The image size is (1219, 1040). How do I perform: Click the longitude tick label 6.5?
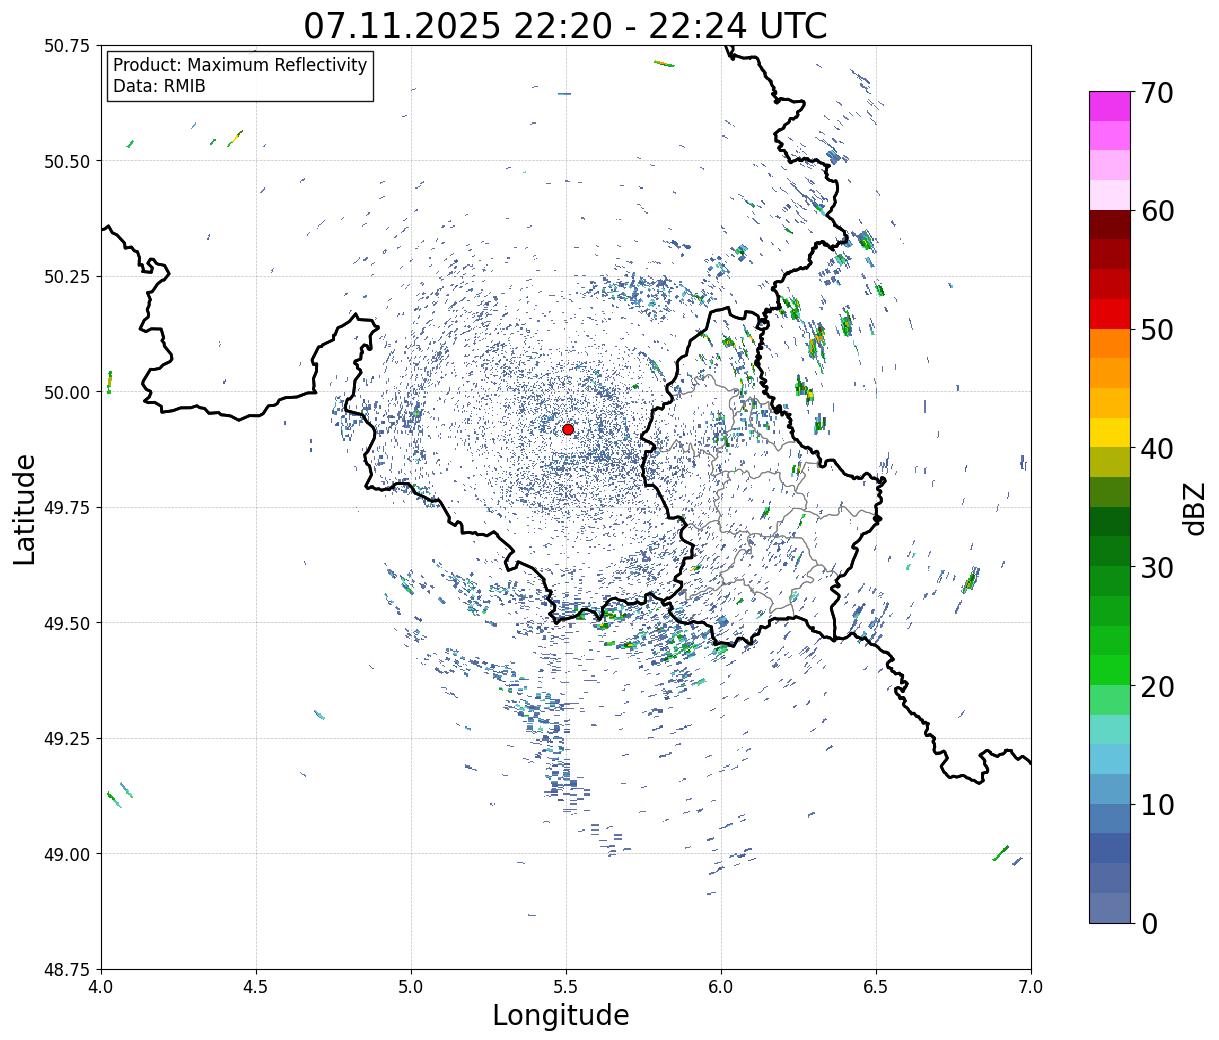[876, 987]
